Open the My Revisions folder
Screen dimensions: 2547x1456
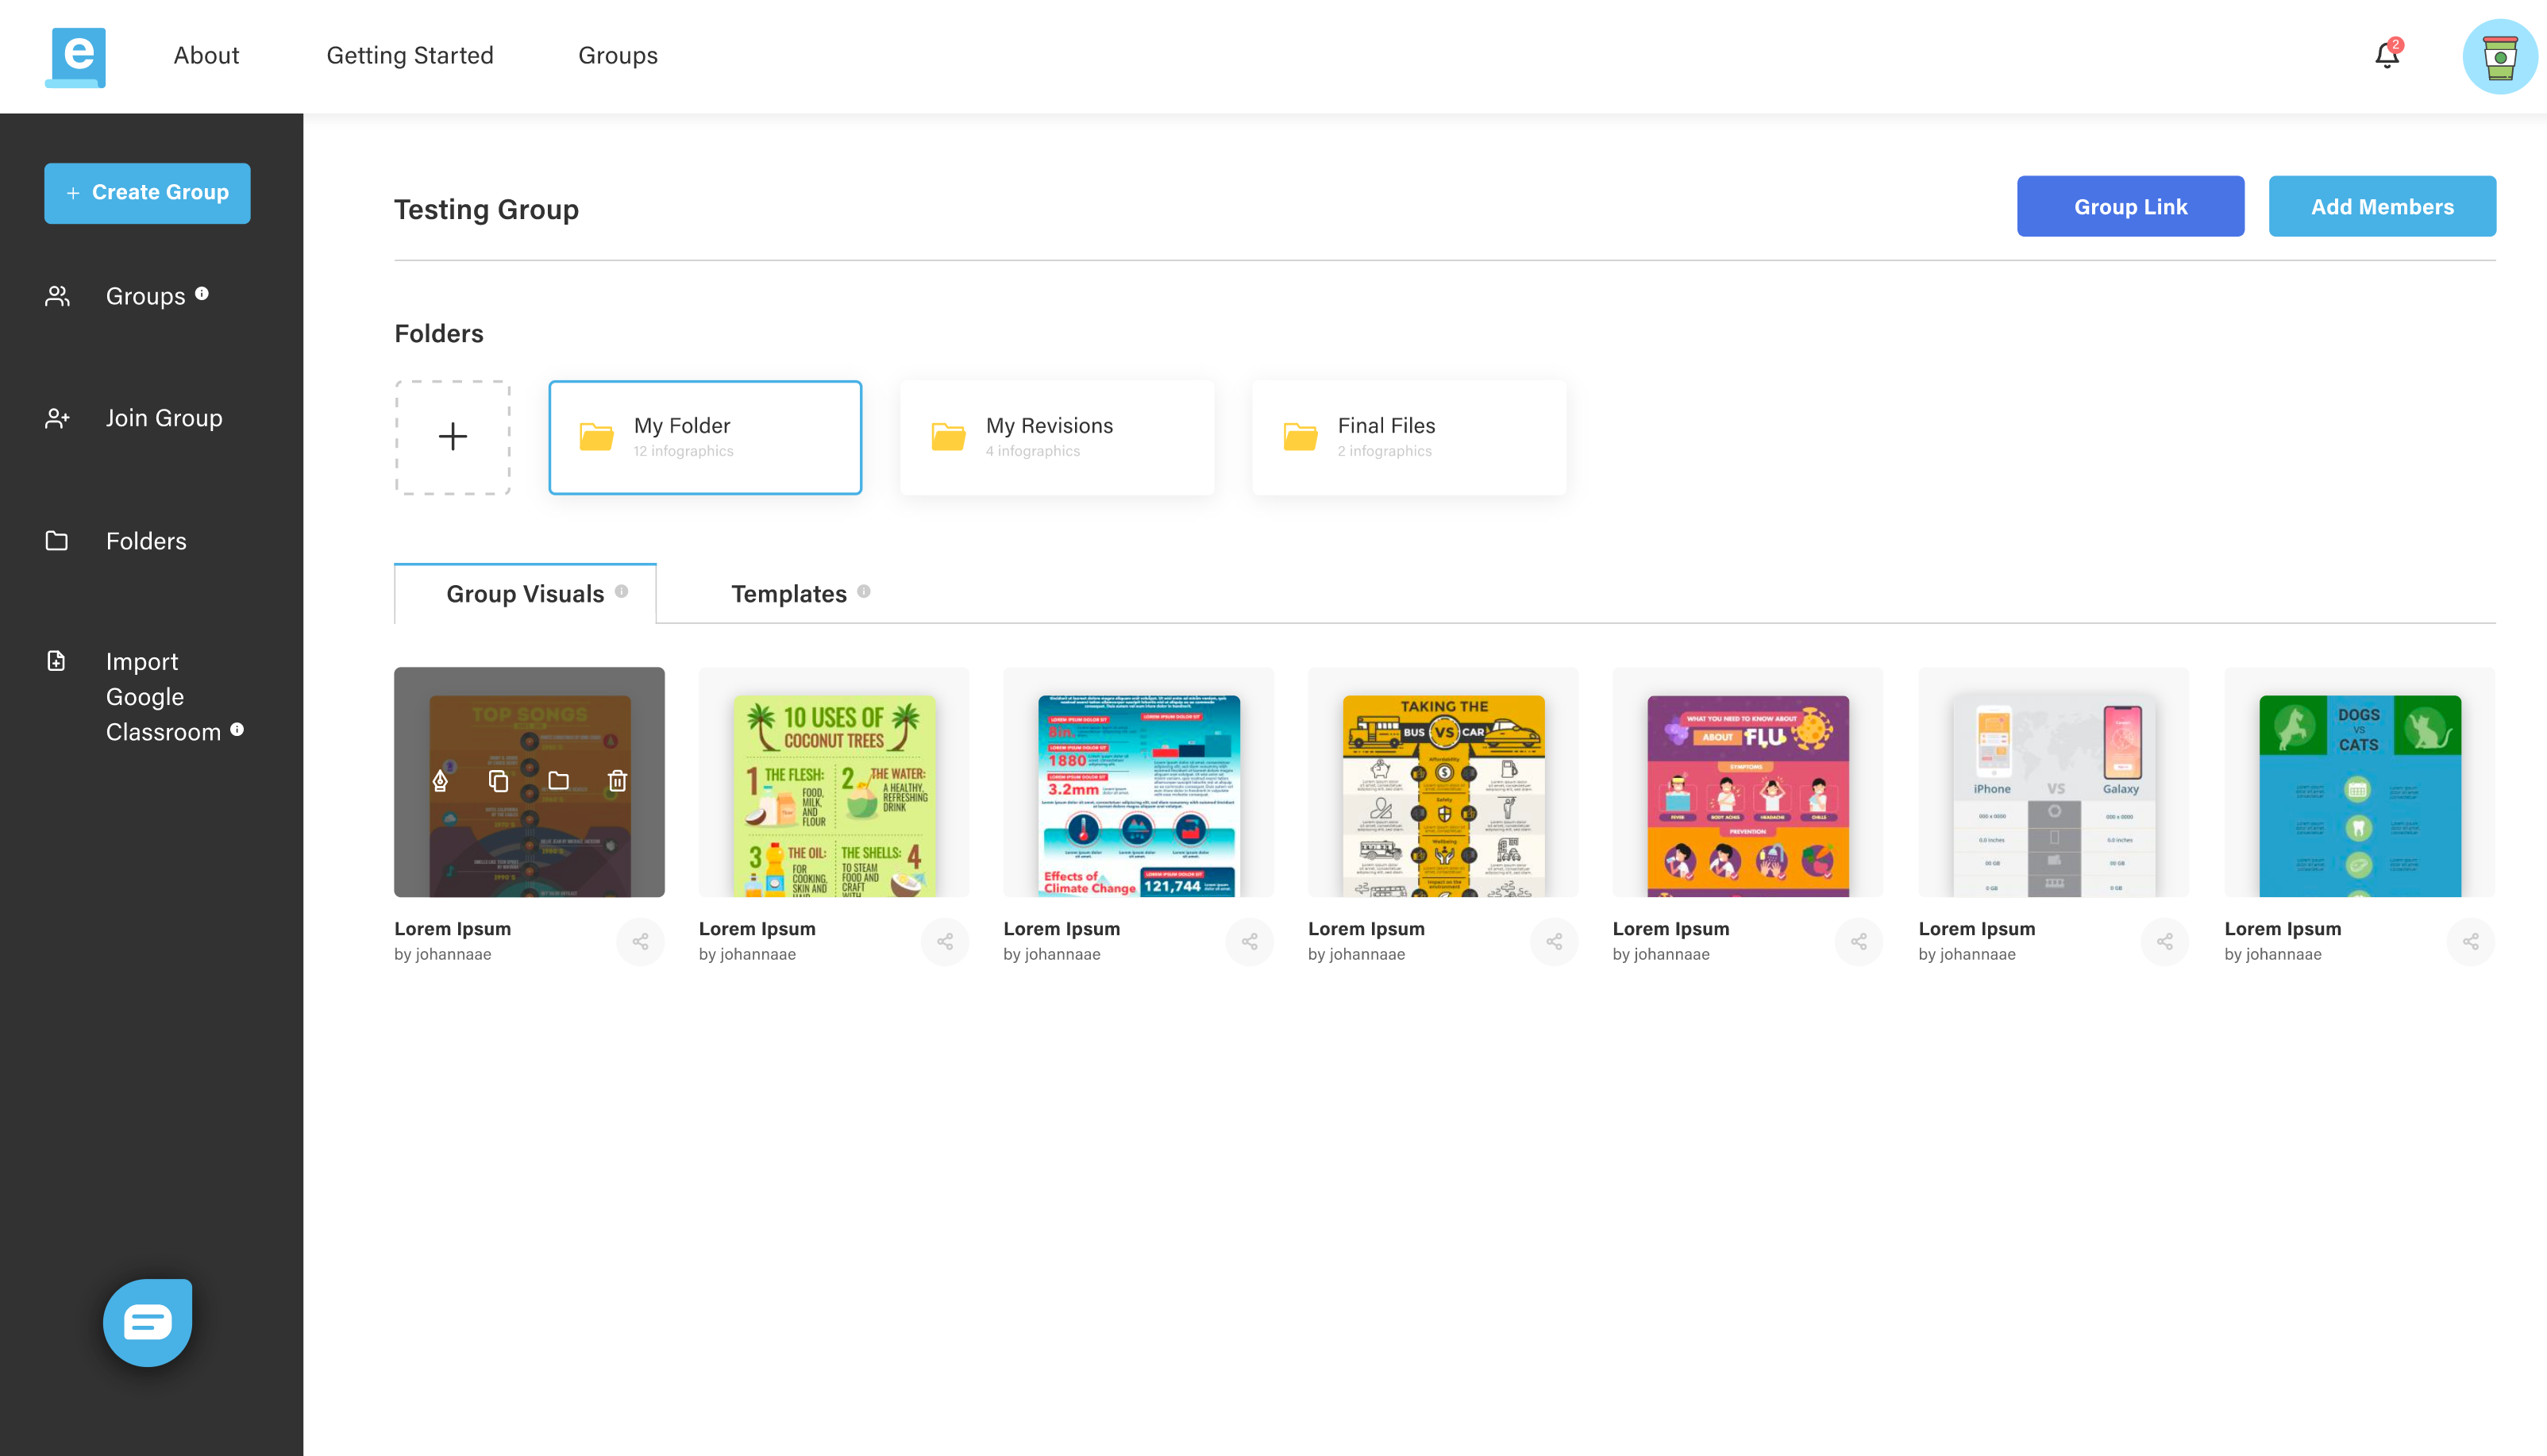[1055, 436]
